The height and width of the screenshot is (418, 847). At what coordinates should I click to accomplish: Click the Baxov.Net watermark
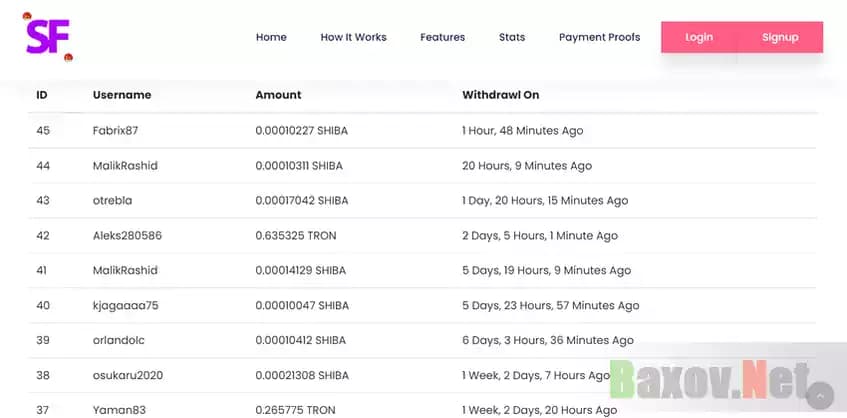click(x=708, y=380)
